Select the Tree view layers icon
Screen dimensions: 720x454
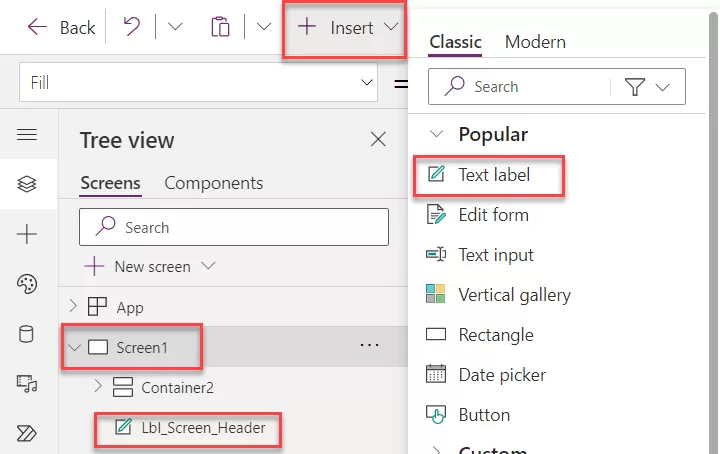coord(27,184)
